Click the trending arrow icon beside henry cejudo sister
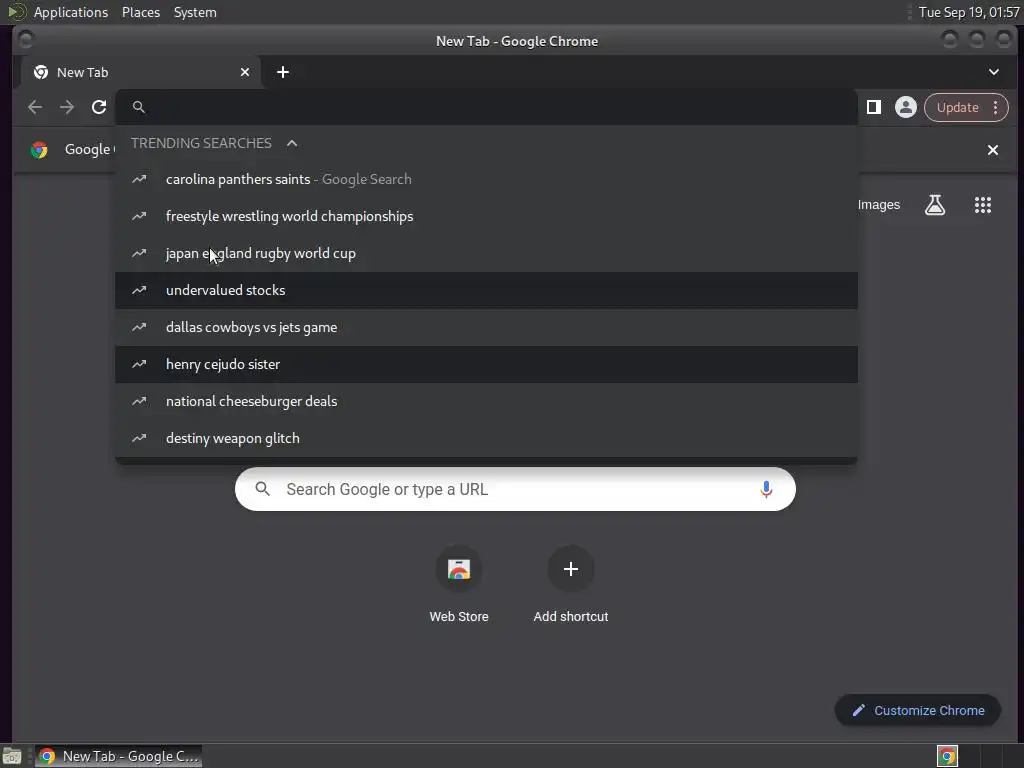 click(138, 364)
